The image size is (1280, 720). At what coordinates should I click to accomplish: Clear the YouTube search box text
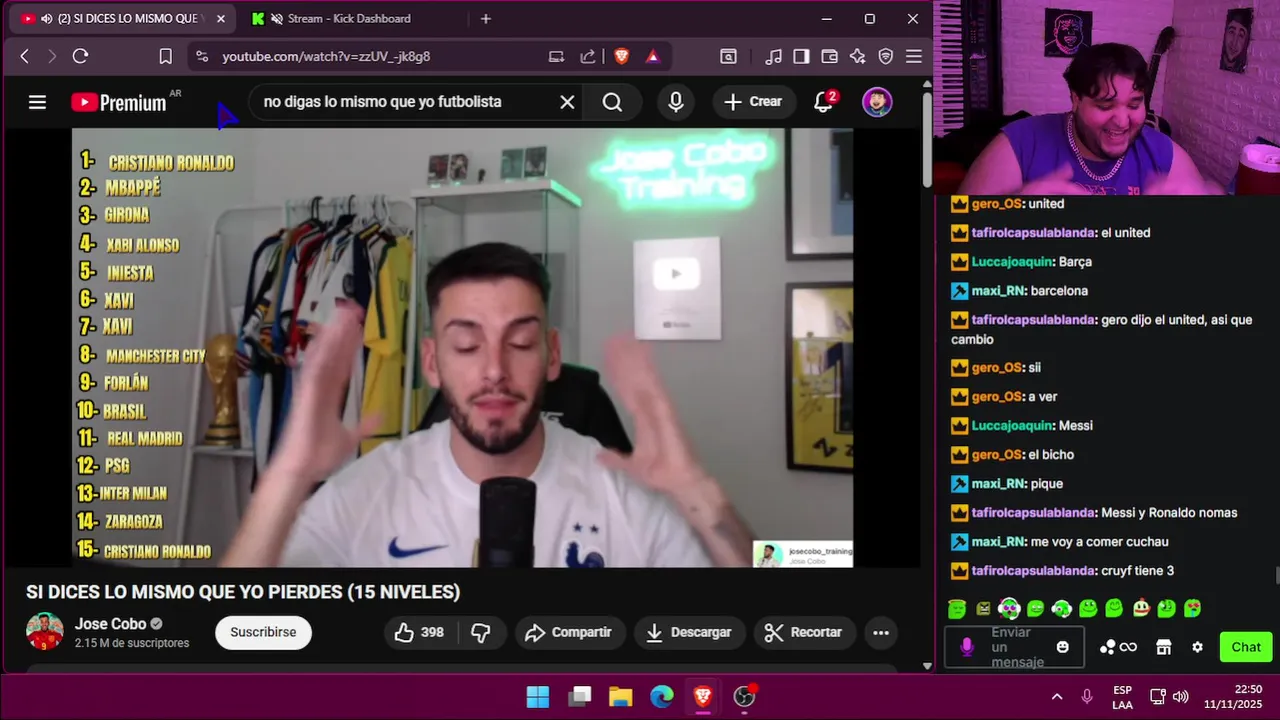click(567, 102)
